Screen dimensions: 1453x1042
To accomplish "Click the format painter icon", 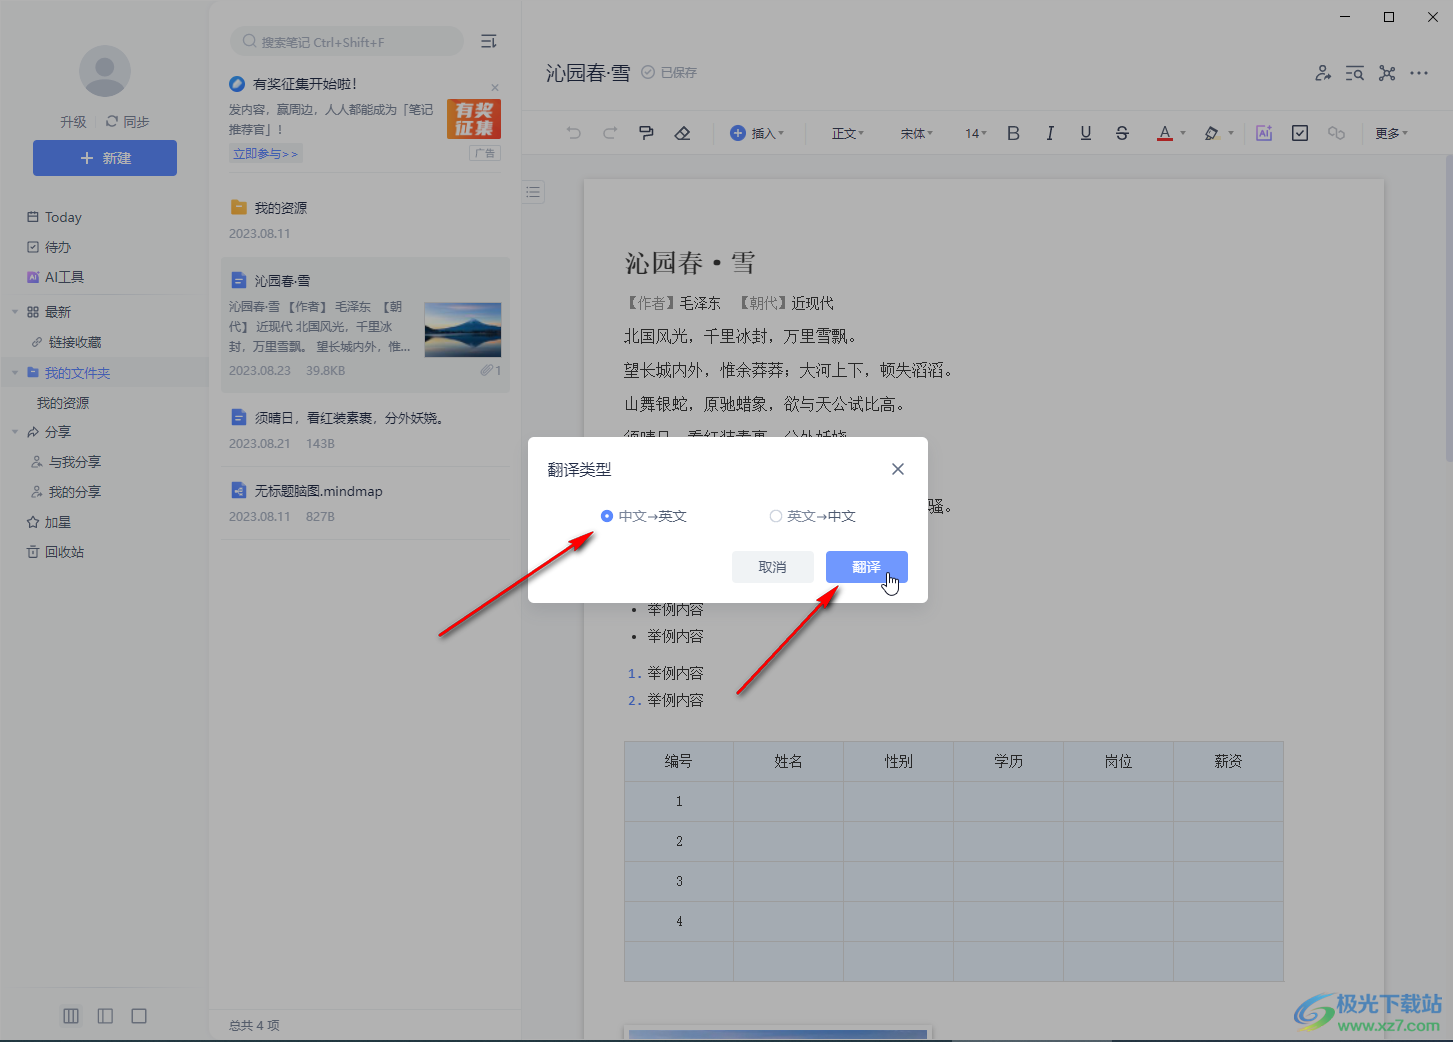I will (646, 133).
